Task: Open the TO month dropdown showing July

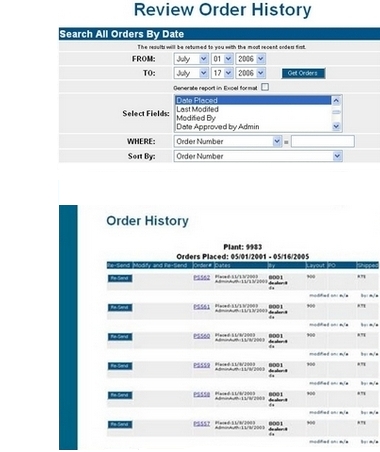Action: pyautogui.click(x=191, y=73)
